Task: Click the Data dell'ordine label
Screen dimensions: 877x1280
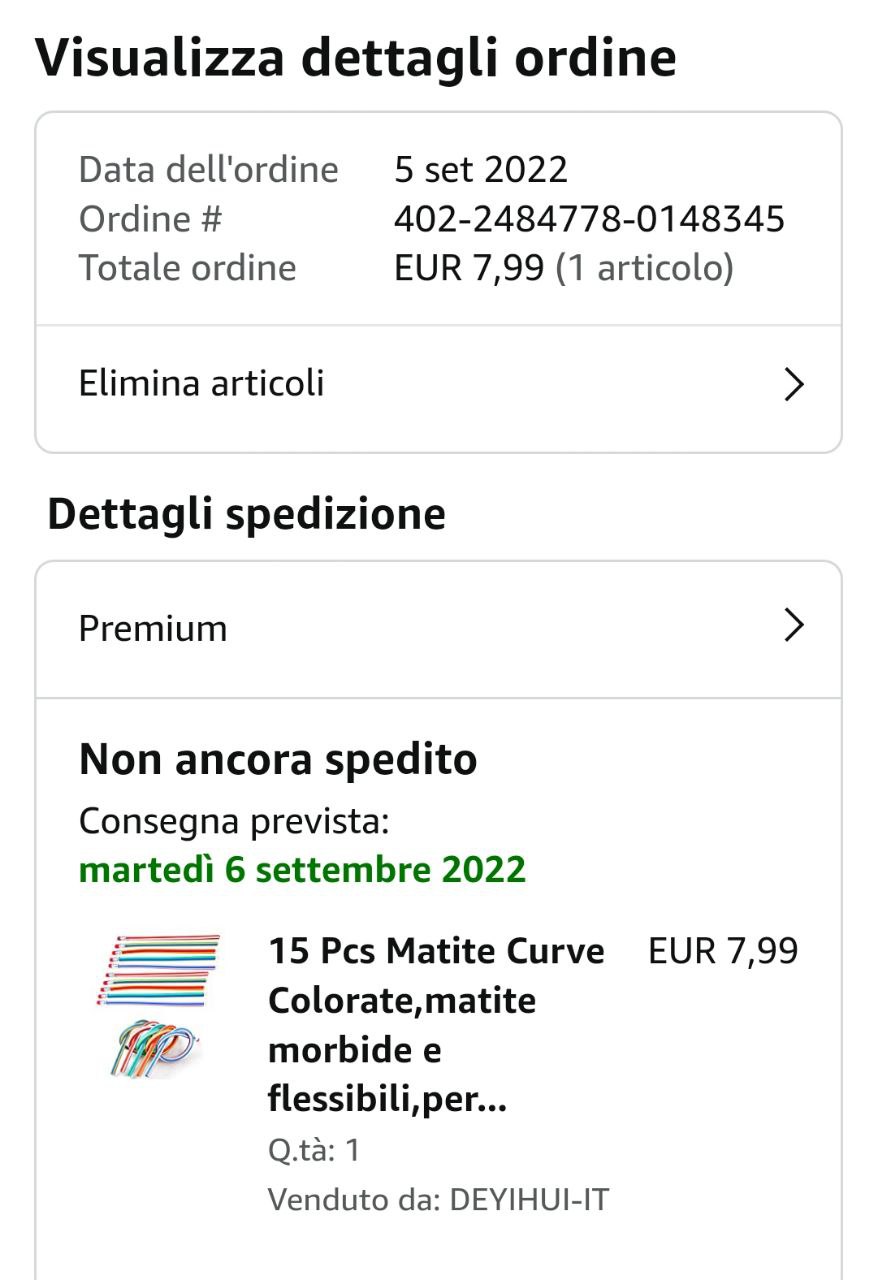Action: 208,169
